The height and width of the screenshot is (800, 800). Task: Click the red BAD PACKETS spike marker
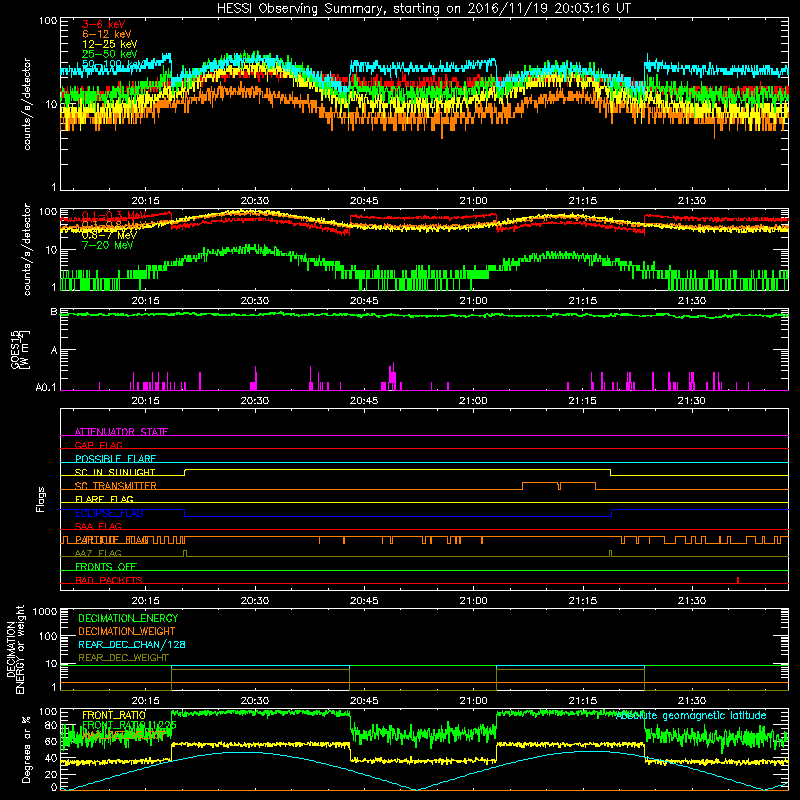[738, 580]
